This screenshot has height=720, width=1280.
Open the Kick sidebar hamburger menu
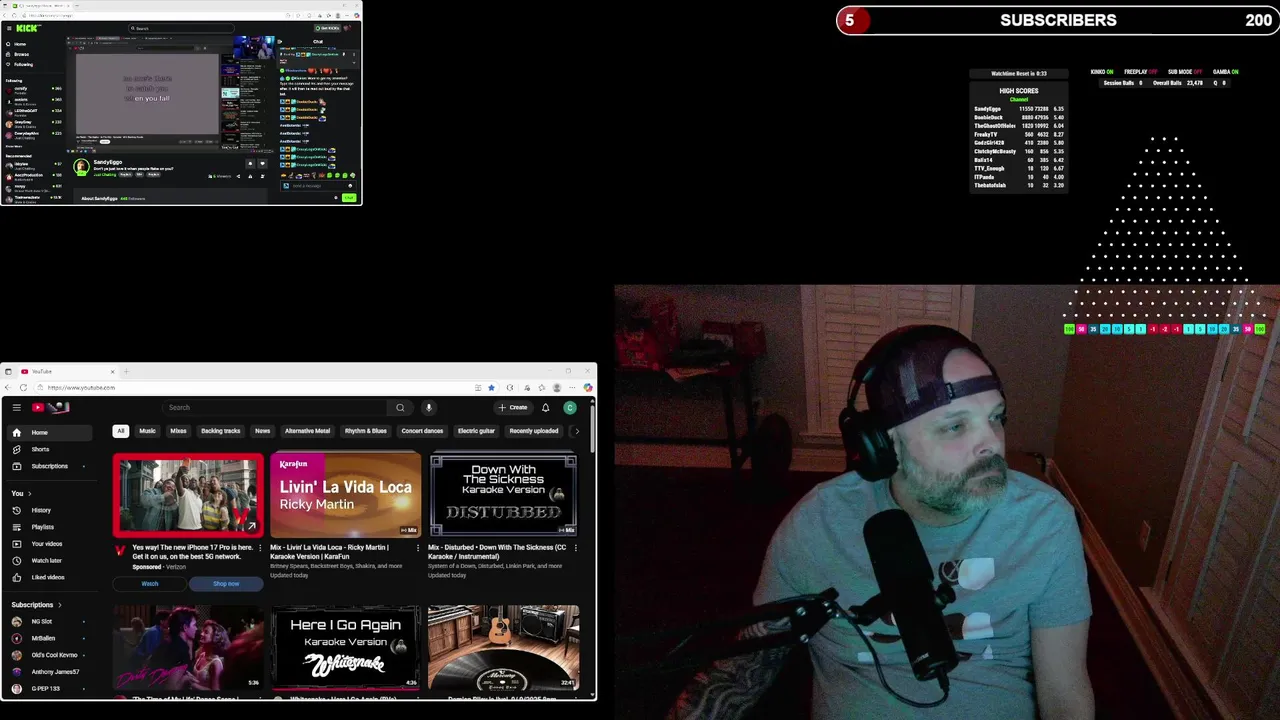(x=7, y=28)
